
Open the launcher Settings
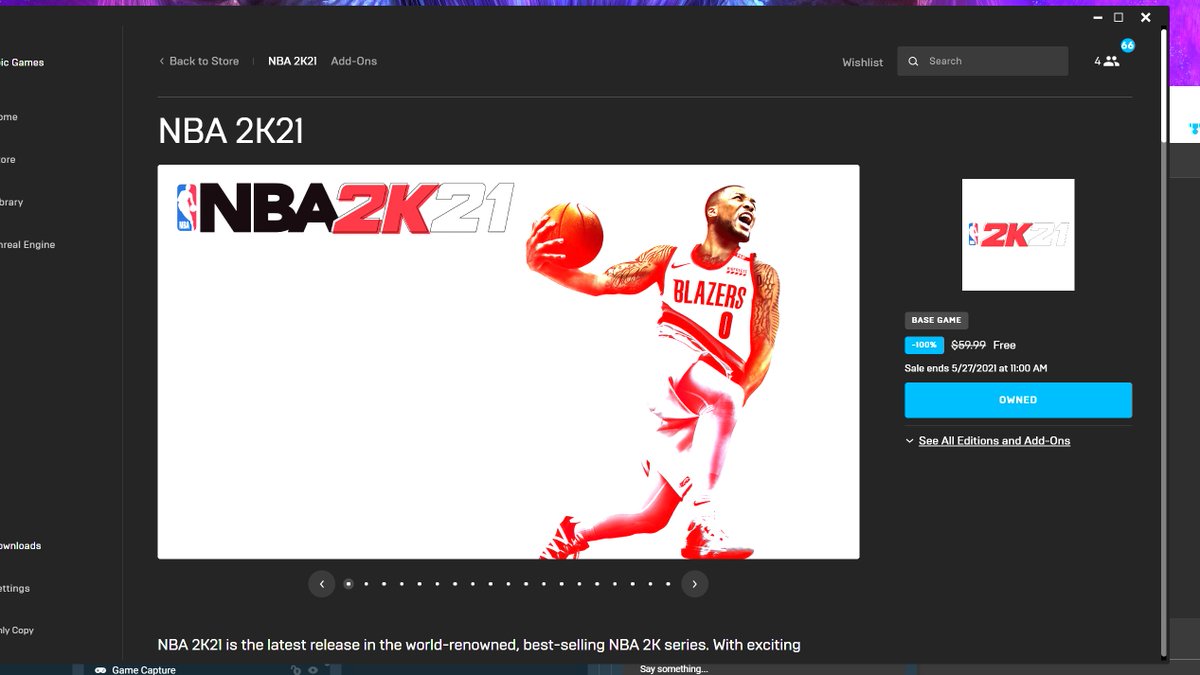pyautogui.click(x=14, y=588)
